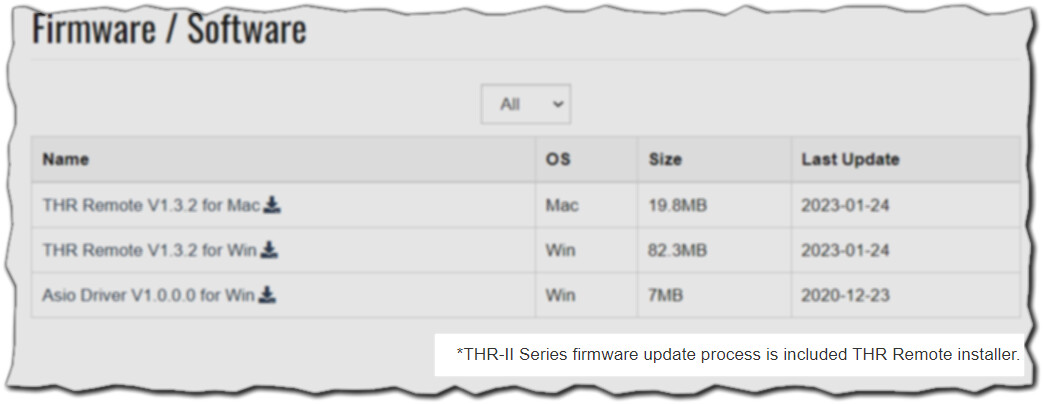This screenshot has width=1044, height=404.
Task: Click the Size column header
Action: (665, 159)
